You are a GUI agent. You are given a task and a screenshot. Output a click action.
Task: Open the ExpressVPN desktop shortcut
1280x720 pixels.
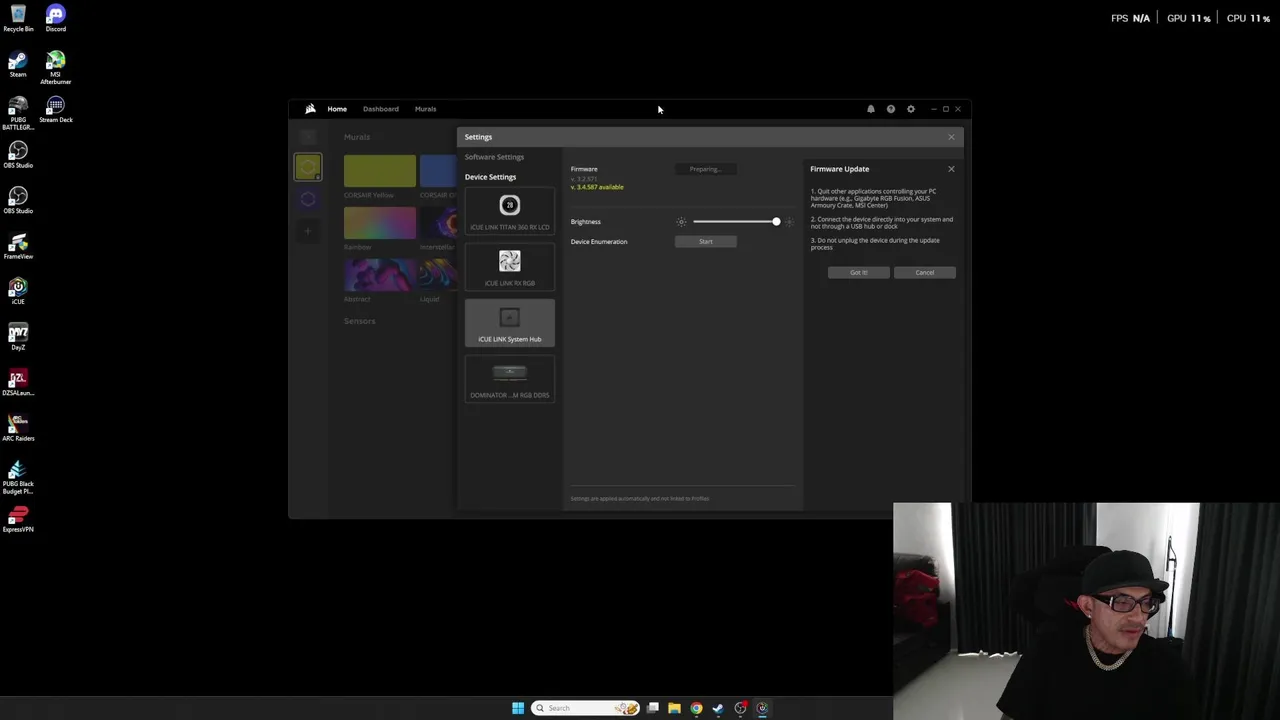coord(18,519)
